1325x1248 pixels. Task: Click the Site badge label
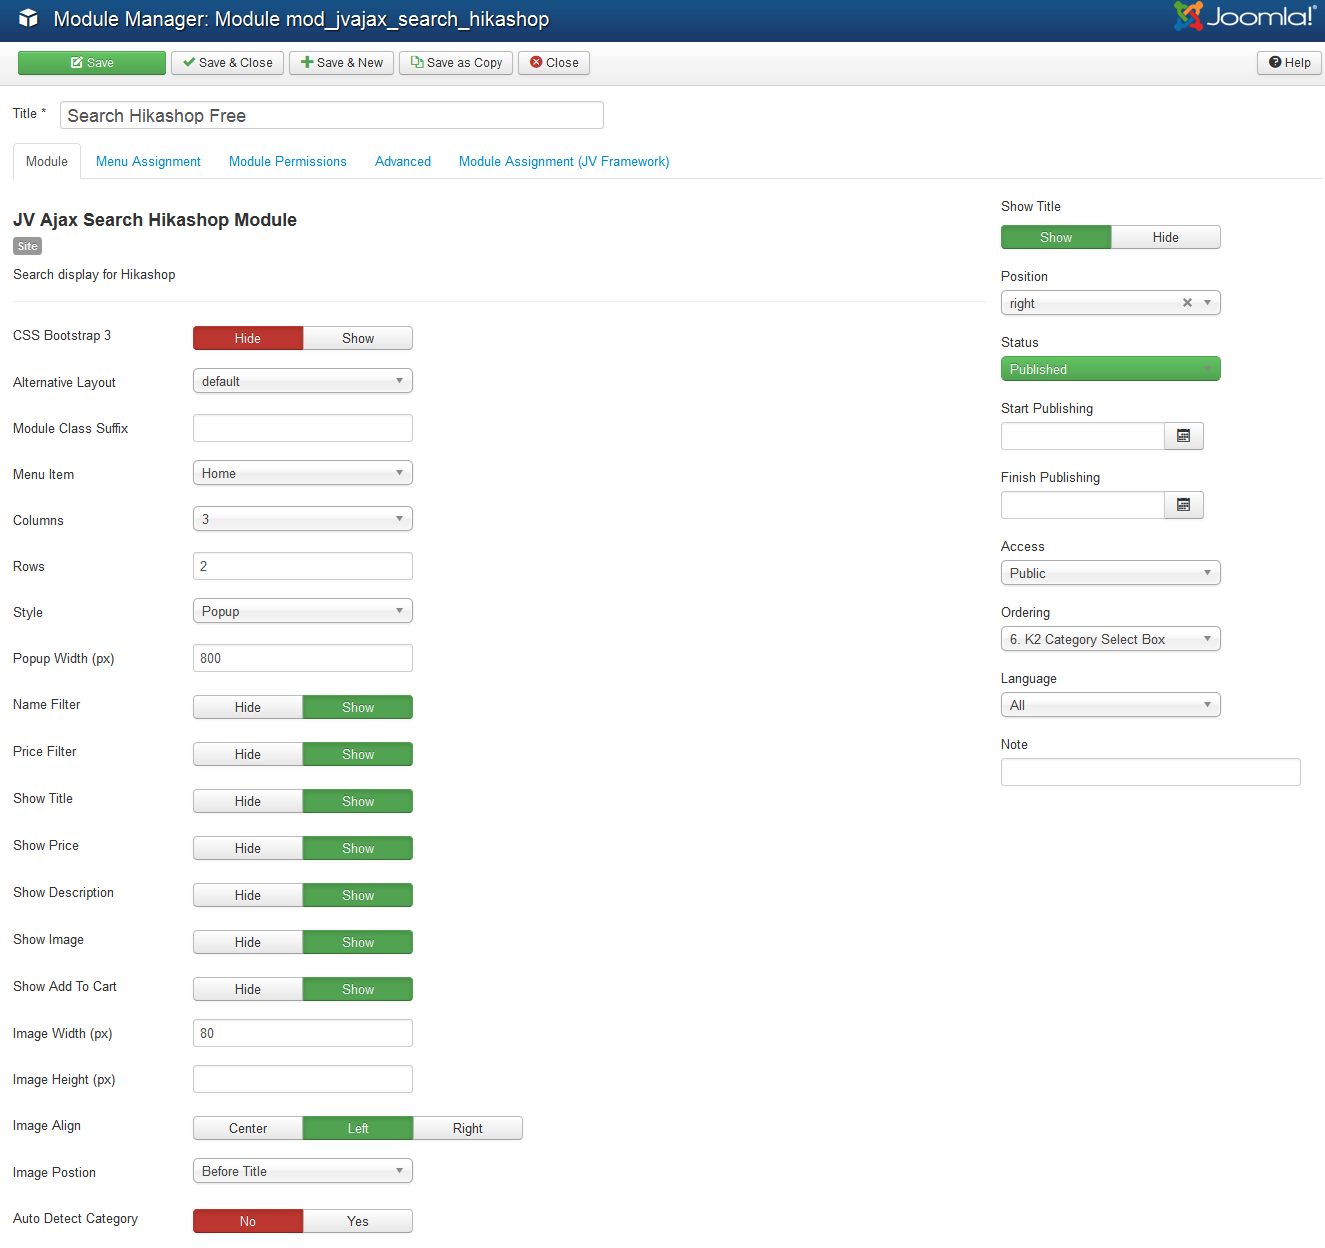click(28, 246)
